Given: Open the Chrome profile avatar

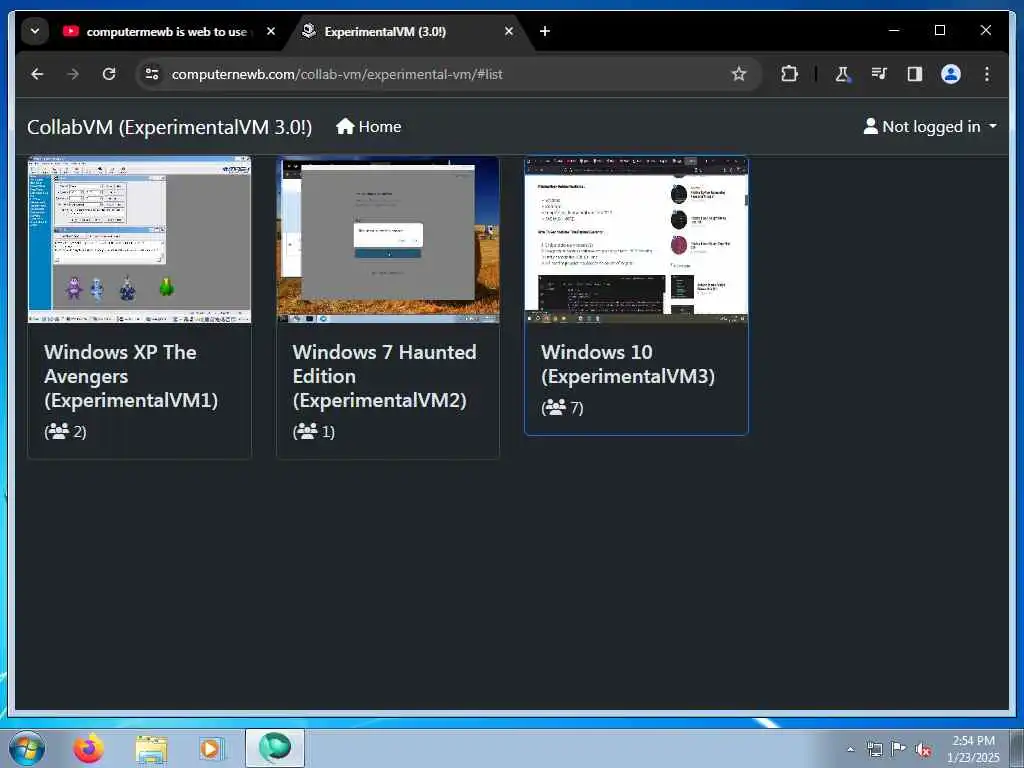Looking at the screenshot, I should pyautogui.click(x=951, y=74).
